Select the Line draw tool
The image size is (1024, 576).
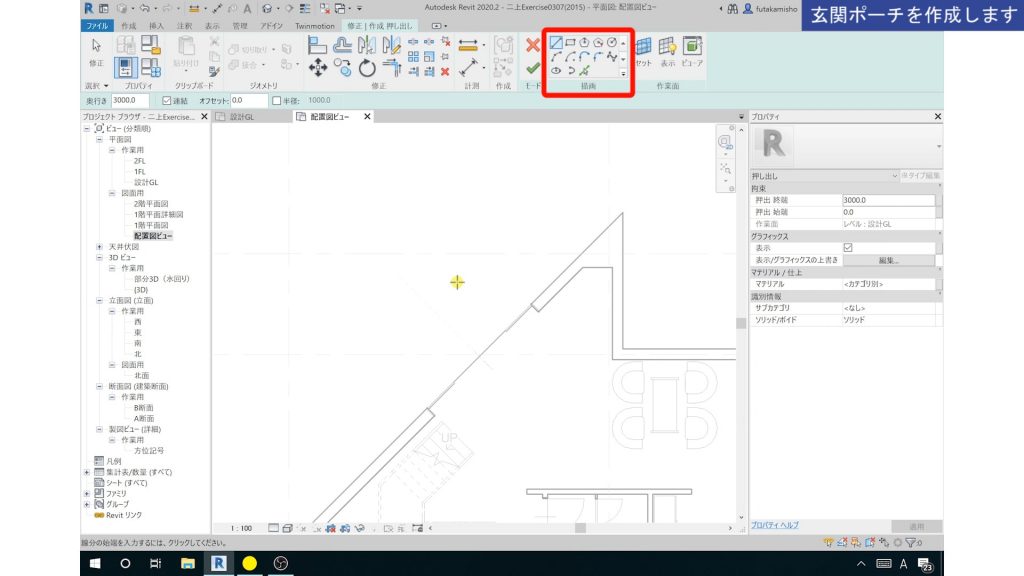point(554,42)
